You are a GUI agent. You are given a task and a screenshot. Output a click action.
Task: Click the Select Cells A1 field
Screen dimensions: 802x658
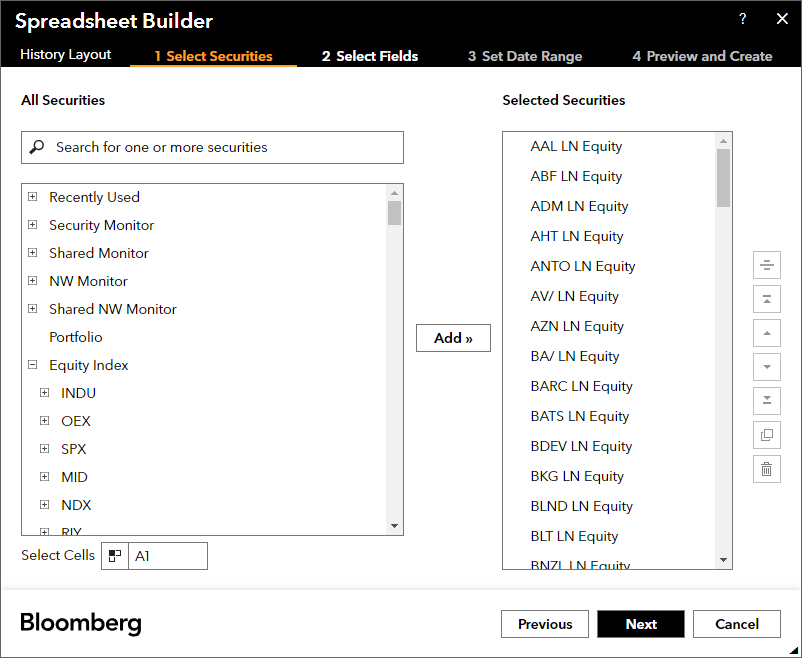click(x=168, y=556)
